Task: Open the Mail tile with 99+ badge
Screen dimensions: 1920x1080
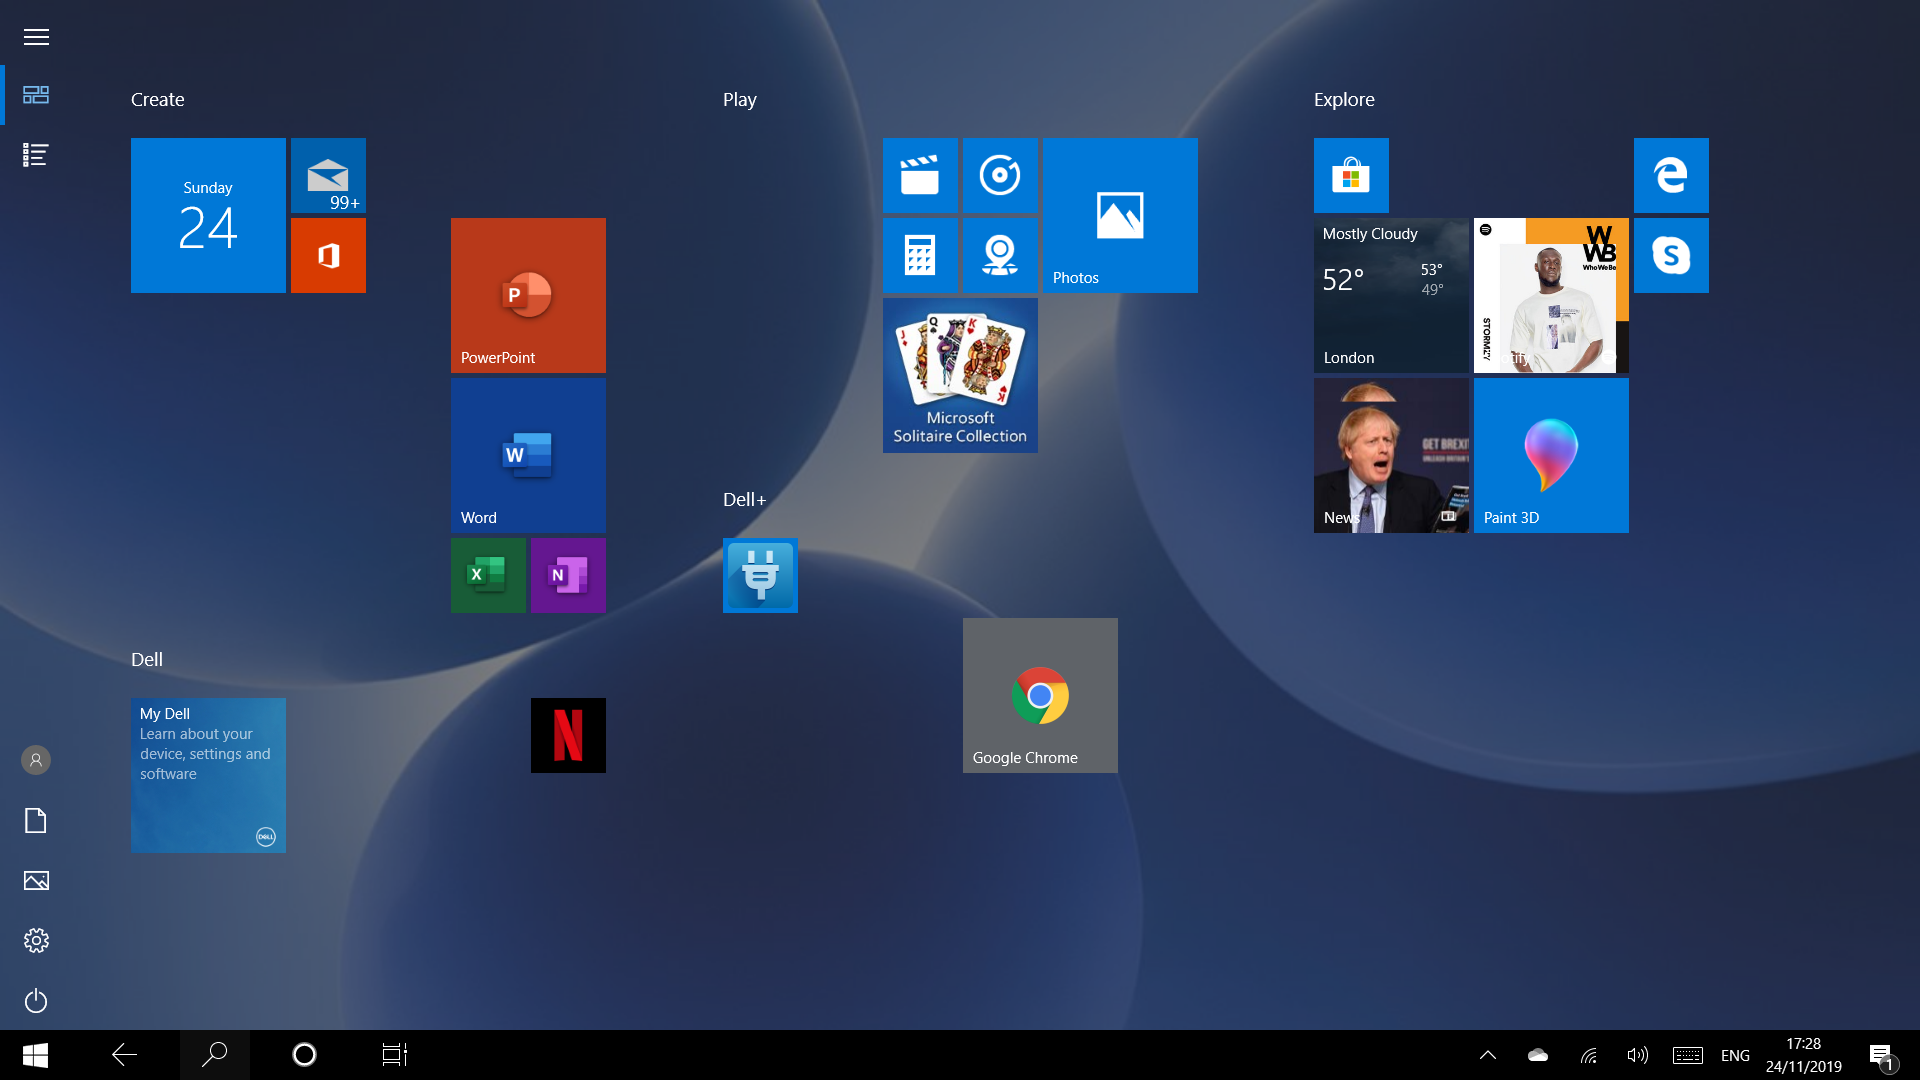Action: click(328, 175)
